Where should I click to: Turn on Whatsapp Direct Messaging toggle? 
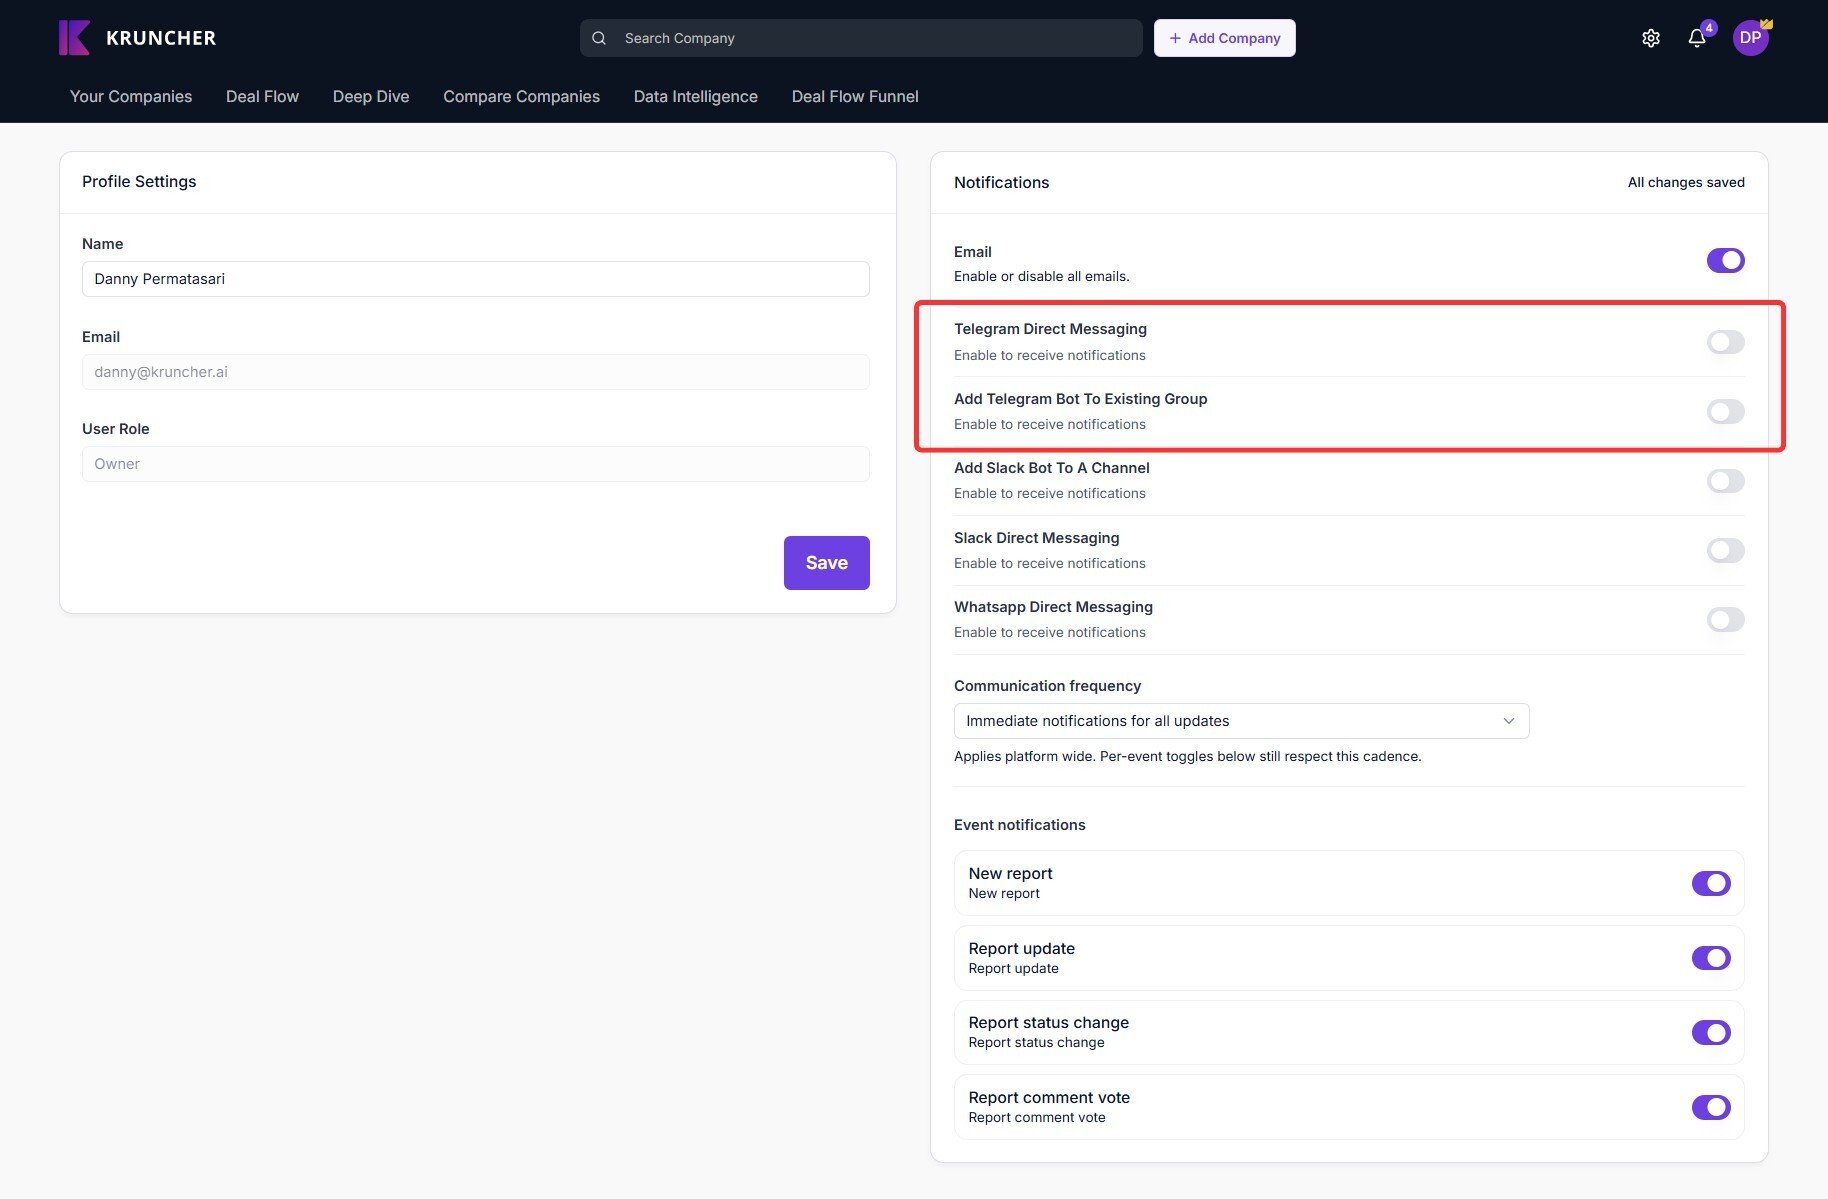(1725, 620)
